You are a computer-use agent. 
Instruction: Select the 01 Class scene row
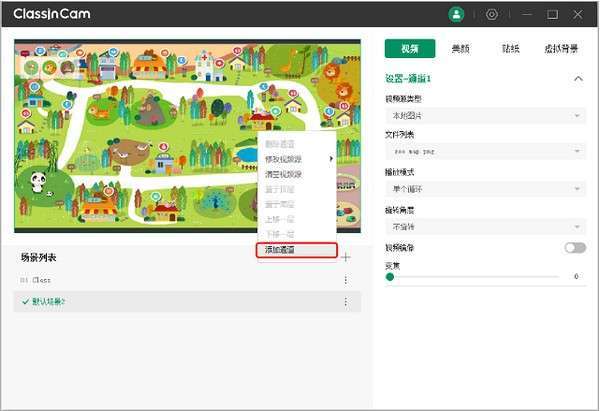[188, 280]
